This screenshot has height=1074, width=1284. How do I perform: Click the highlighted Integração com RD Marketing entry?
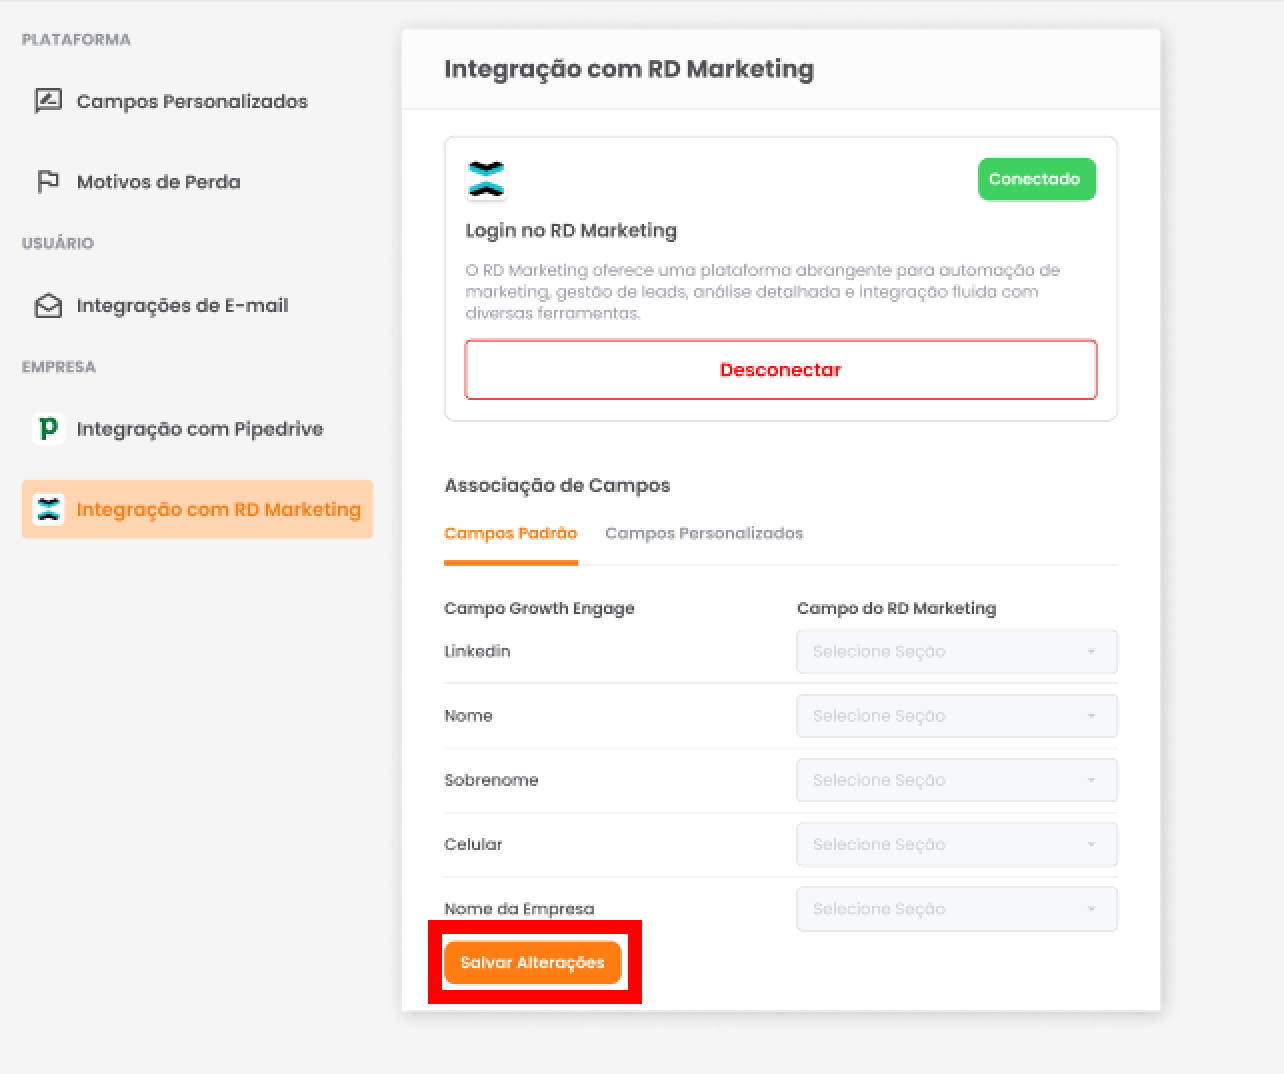tap(197, 509)
